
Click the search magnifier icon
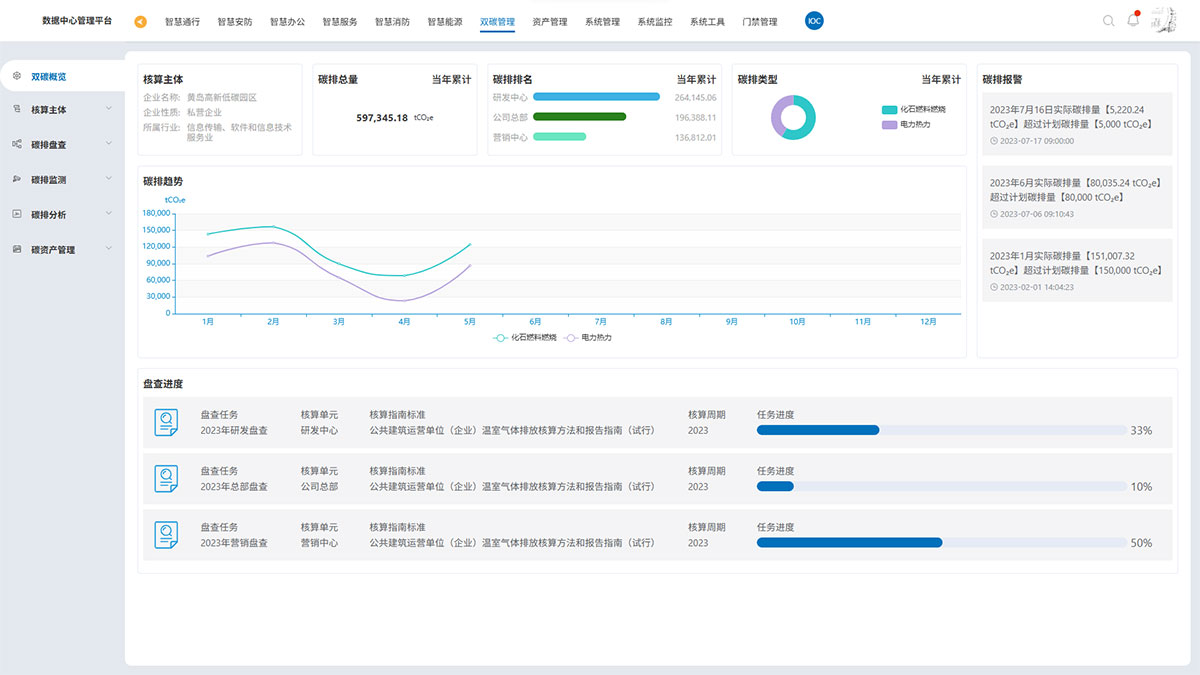pos(1108,21)
